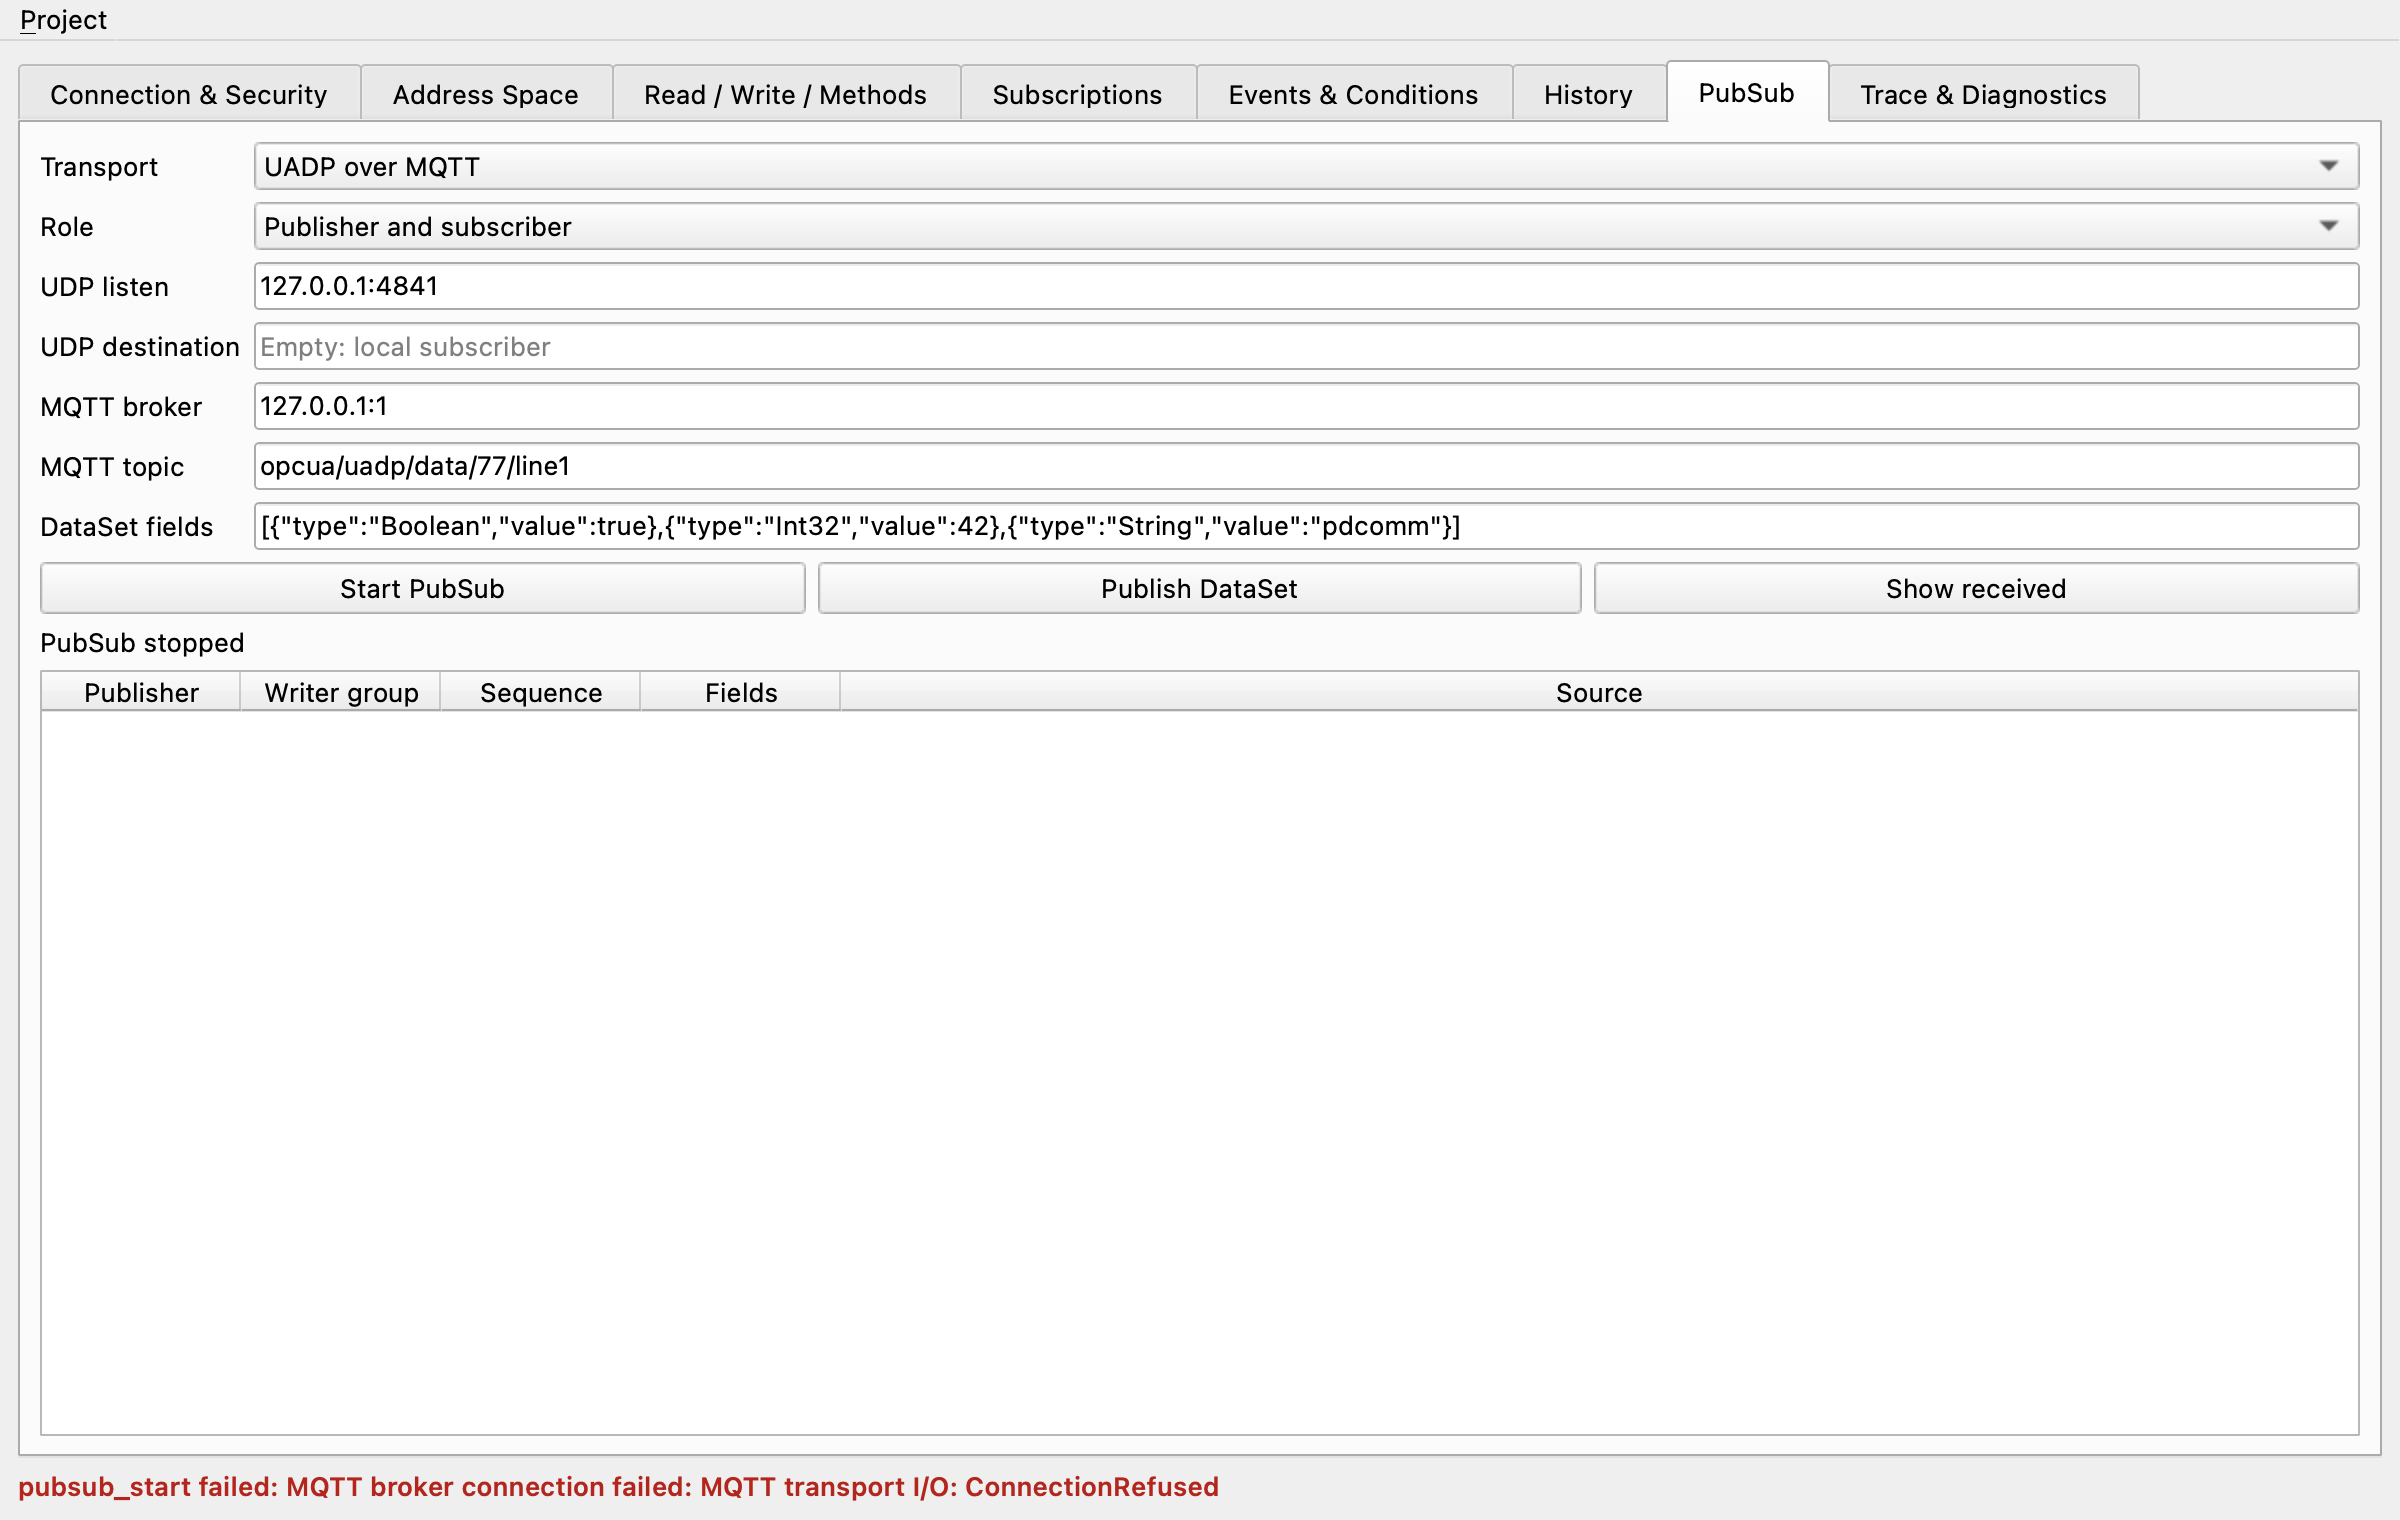Open the Project menu
Image resolution: width=2400 pixels, height=1520 pixels.
point(63,20)
